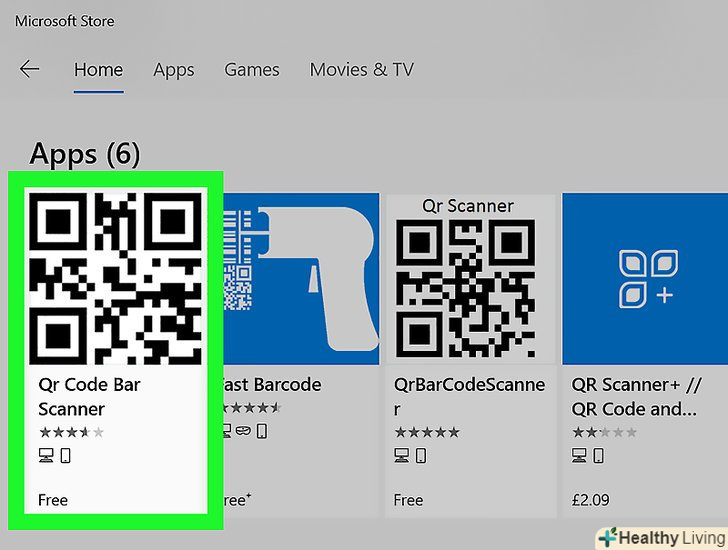The image size is (728, 550).
Task: Click mobile device icon under QrBarCodeScanner
Action: (x=421, y=455)
